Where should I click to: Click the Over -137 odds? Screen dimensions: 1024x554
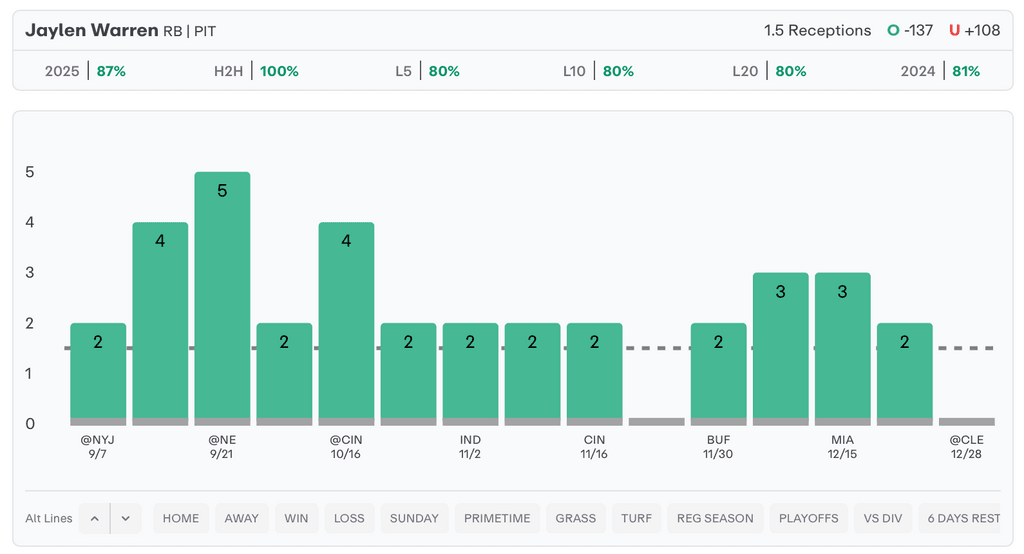910,30
